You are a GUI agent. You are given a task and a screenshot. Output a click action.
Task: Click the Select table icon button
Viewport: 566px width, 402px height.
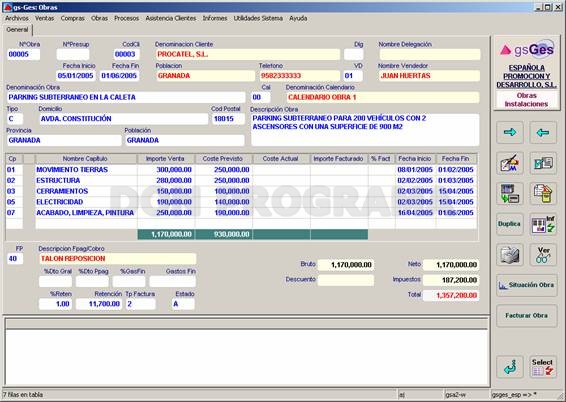tap(543, 367)
